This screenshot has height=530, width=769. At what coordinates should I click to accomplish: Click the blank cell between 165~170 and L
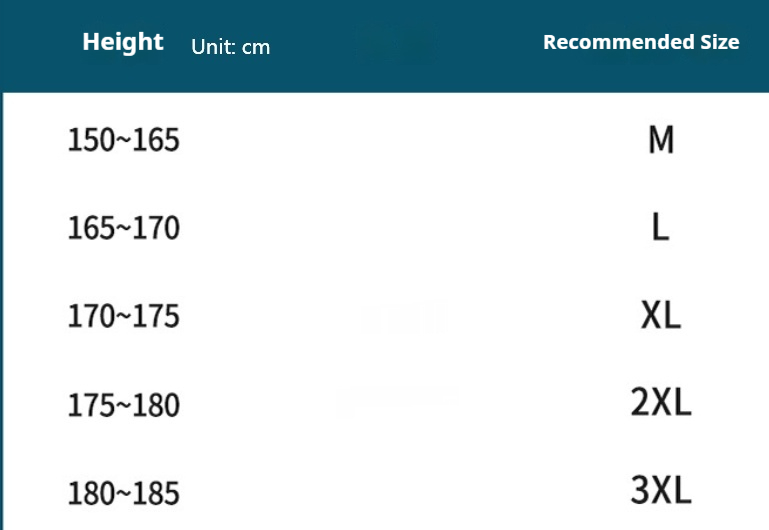tap(412, 228)
